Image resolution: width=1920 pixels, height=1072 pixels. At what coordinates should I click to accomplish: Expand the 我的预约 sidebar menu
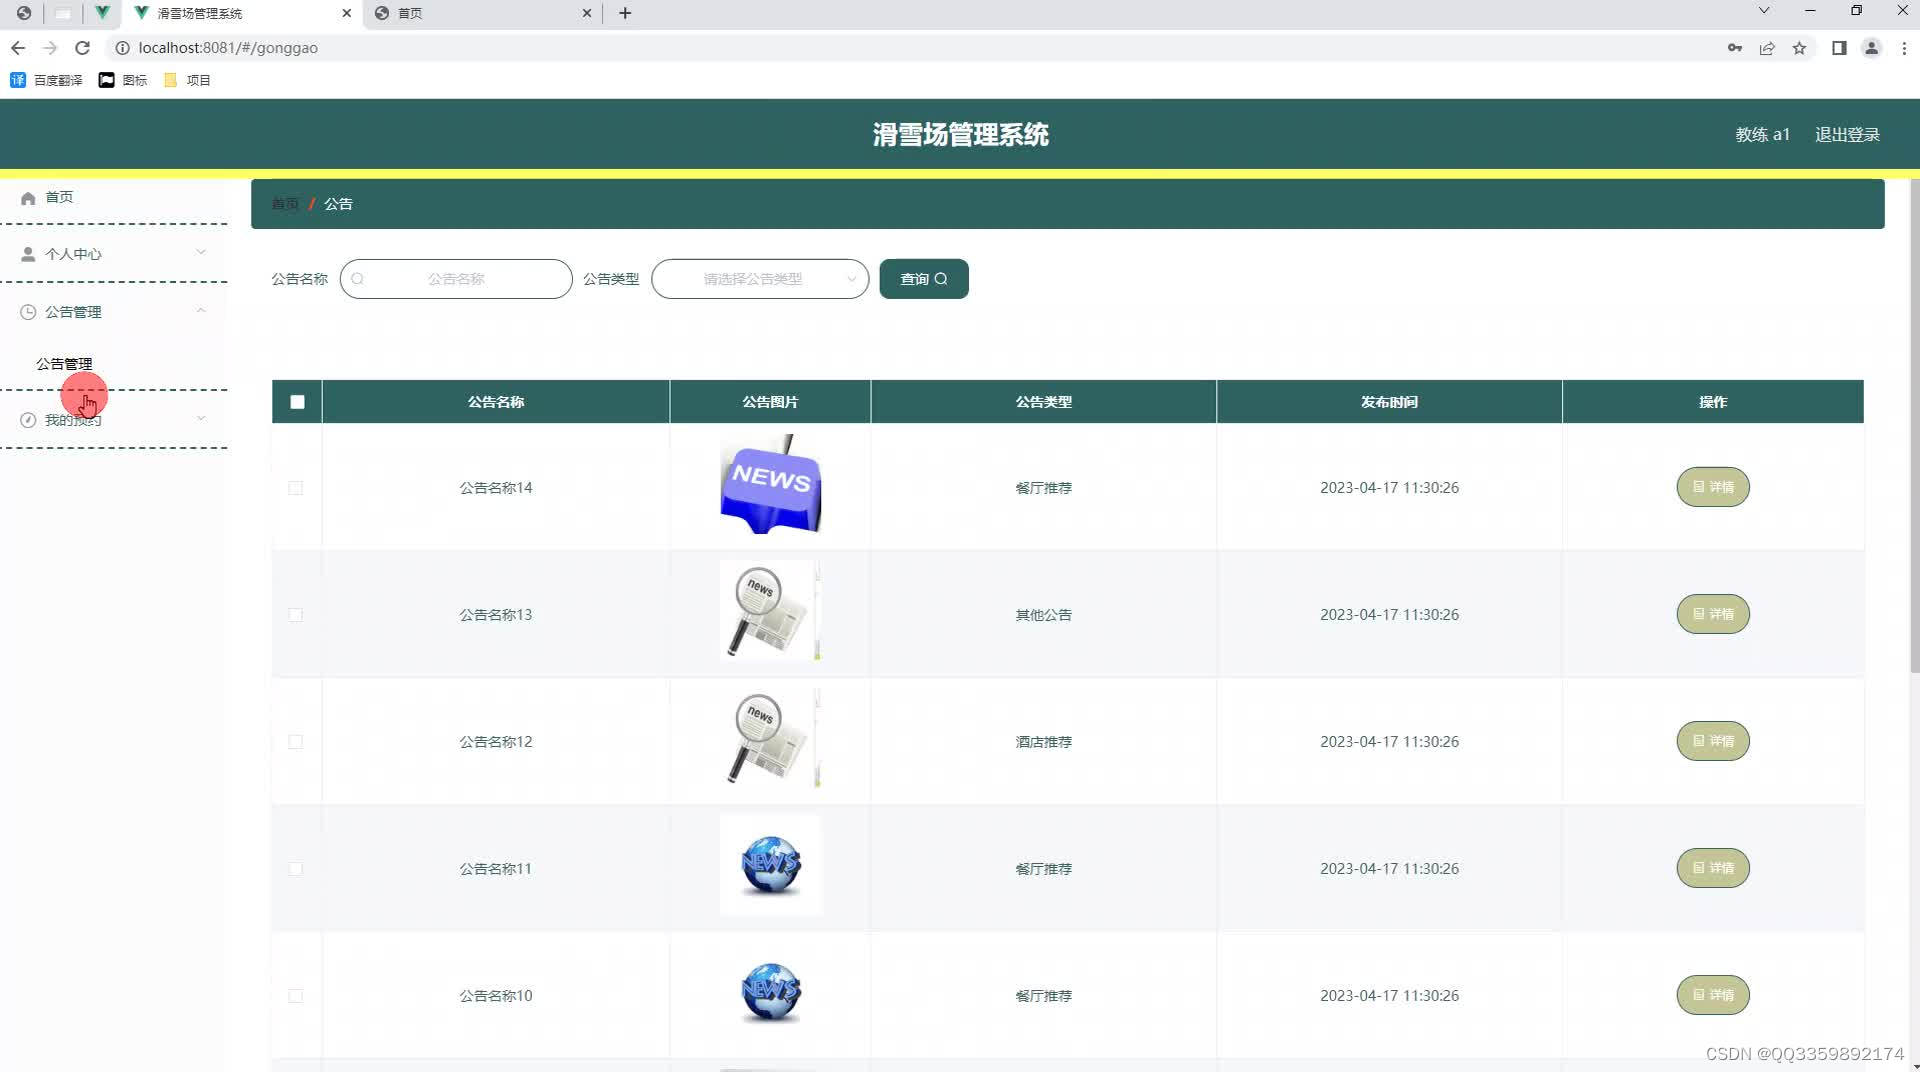[114, 420]
